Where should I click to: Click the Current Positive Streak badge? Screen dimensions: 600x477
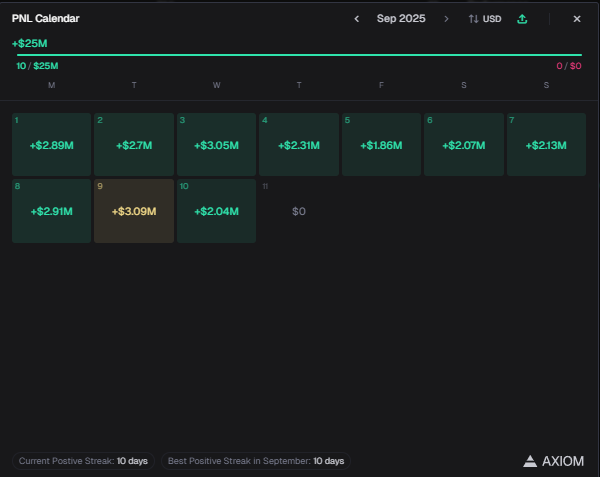(x=83, y=461)
